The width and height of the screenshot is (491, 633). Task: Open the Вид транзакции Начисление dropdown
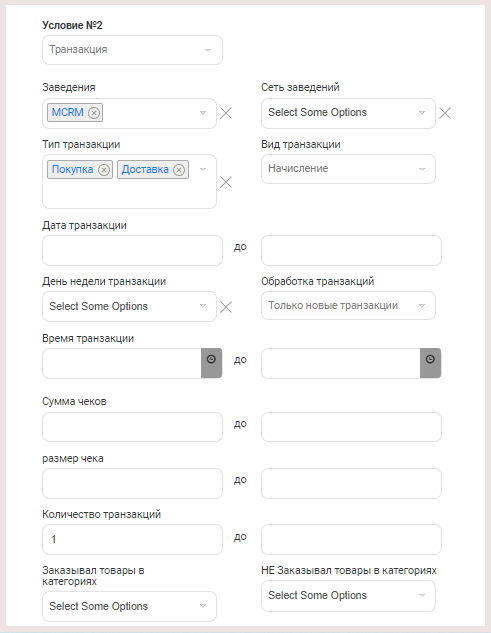[348, 169]
